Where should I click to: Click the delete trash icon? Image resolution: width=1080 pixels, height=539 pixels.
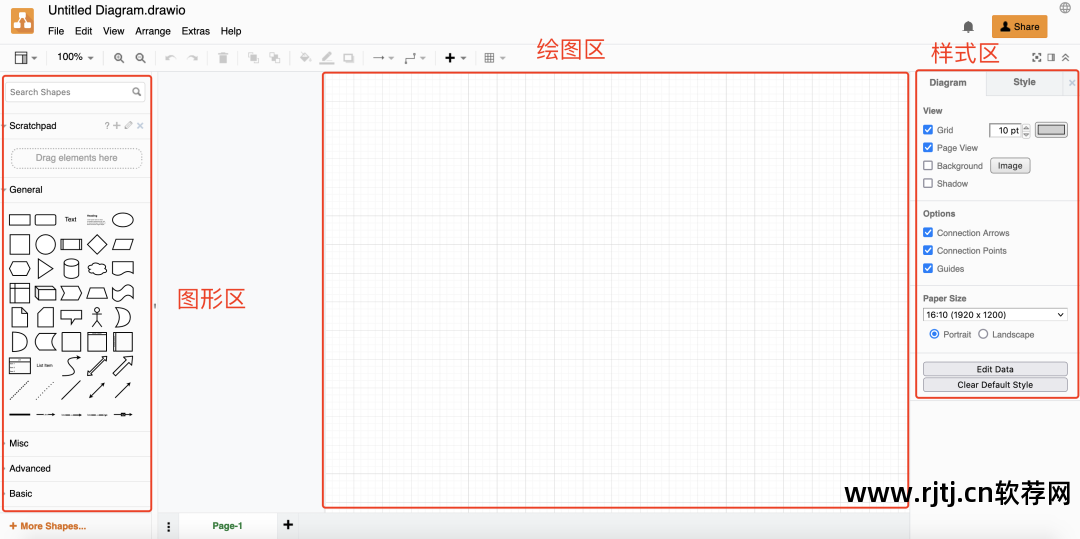(x=223, y=59)
